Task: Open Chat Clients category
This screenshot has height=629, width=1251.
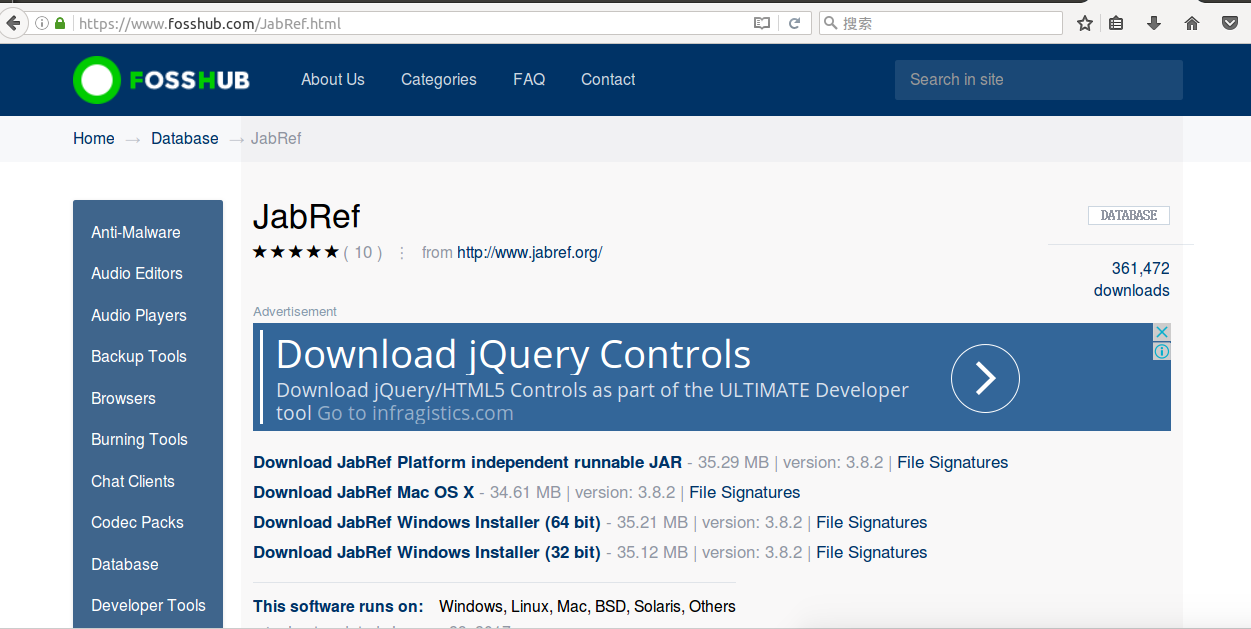Action: 133,481
